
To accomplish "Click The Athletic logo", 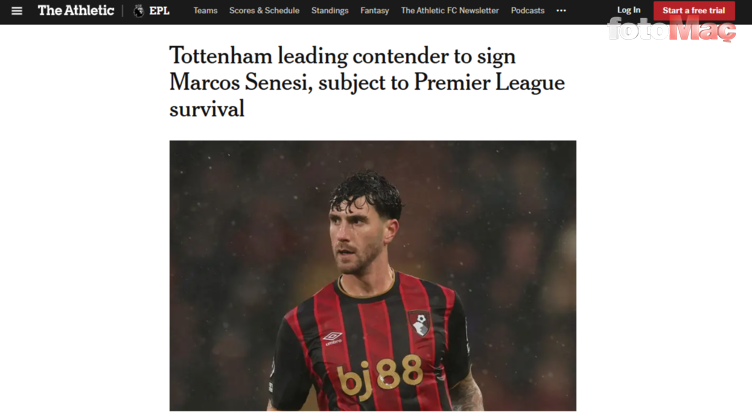I will coord(76,11).
